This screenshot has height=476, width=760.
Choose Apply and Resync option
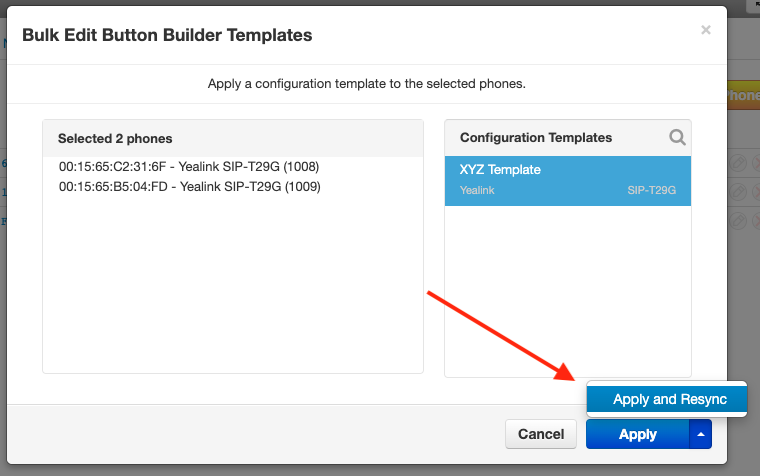[x=667, y=399]
